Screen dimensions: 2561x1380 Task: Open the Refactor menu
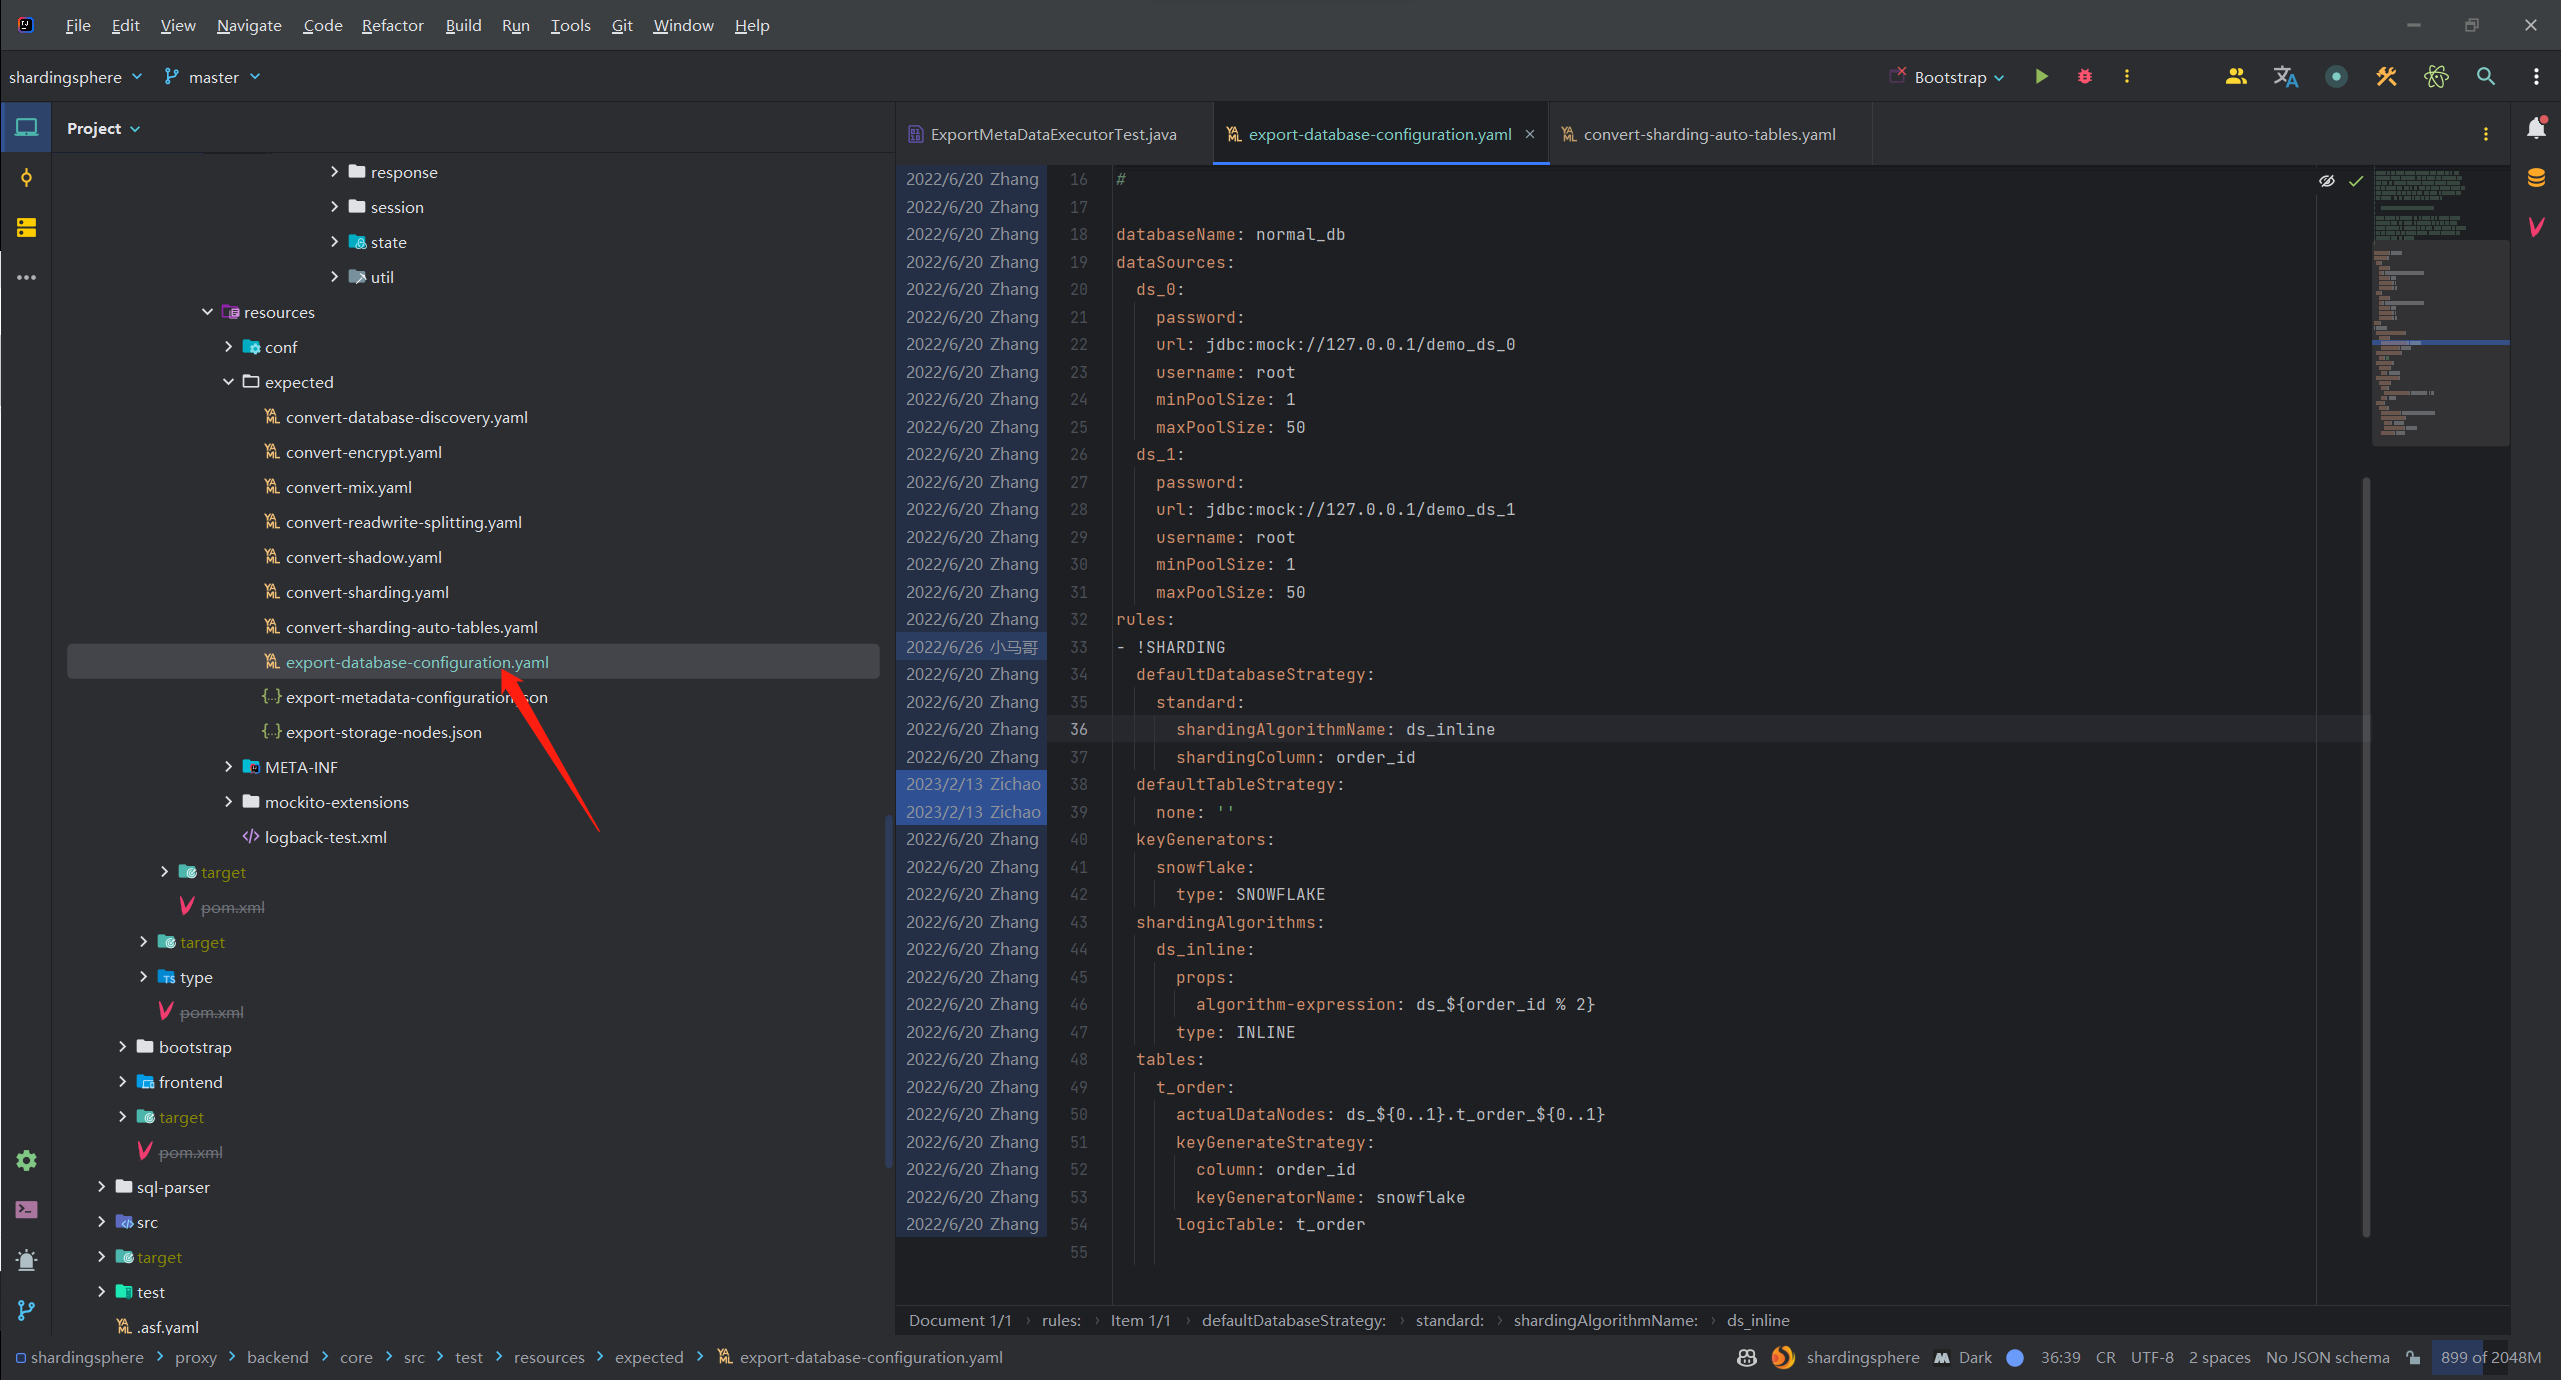[392, 25]
